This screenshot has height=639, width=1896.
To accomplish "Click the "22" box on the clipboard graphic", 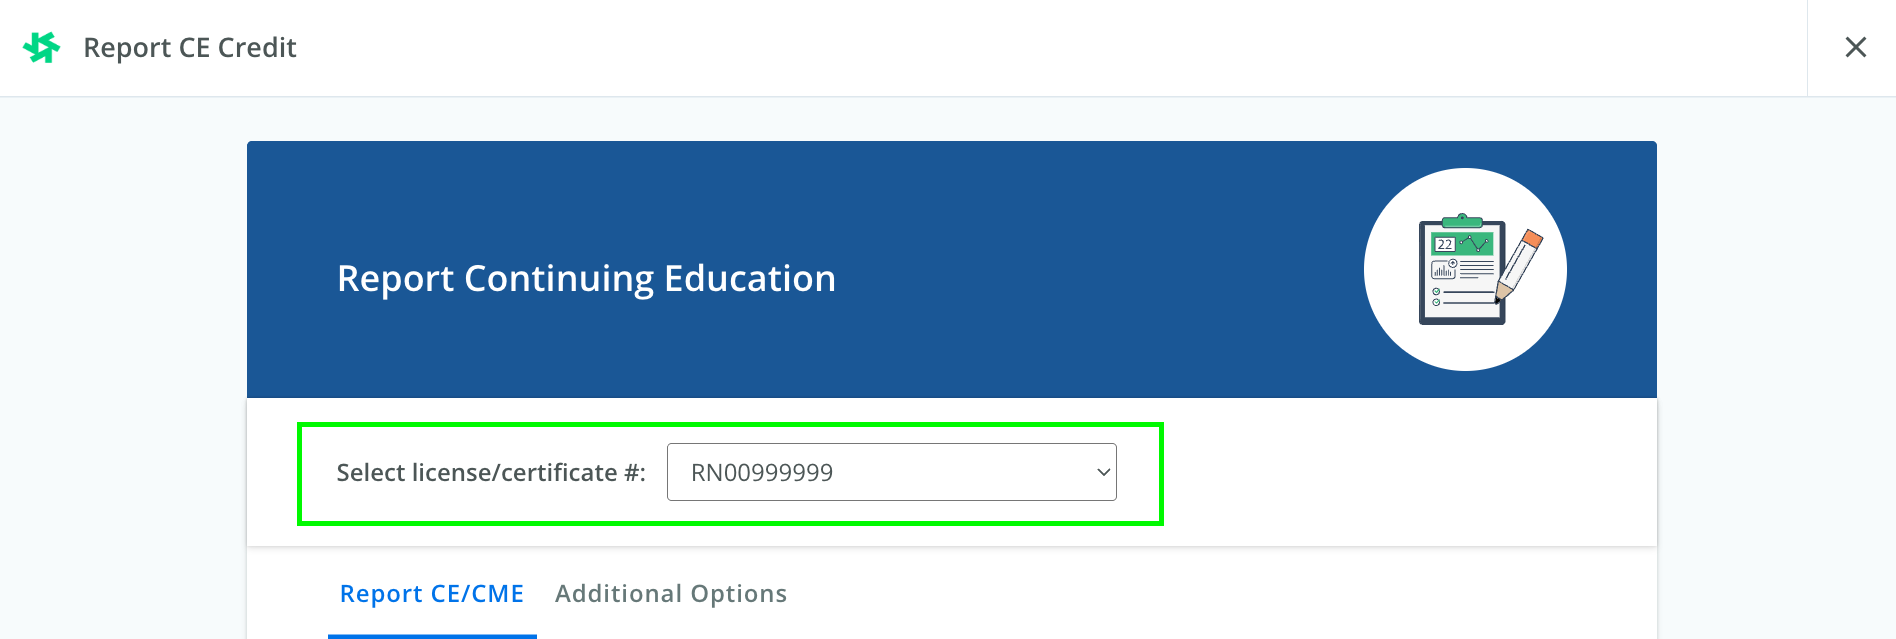I will pyautogui.click(x=1445, y=244).
